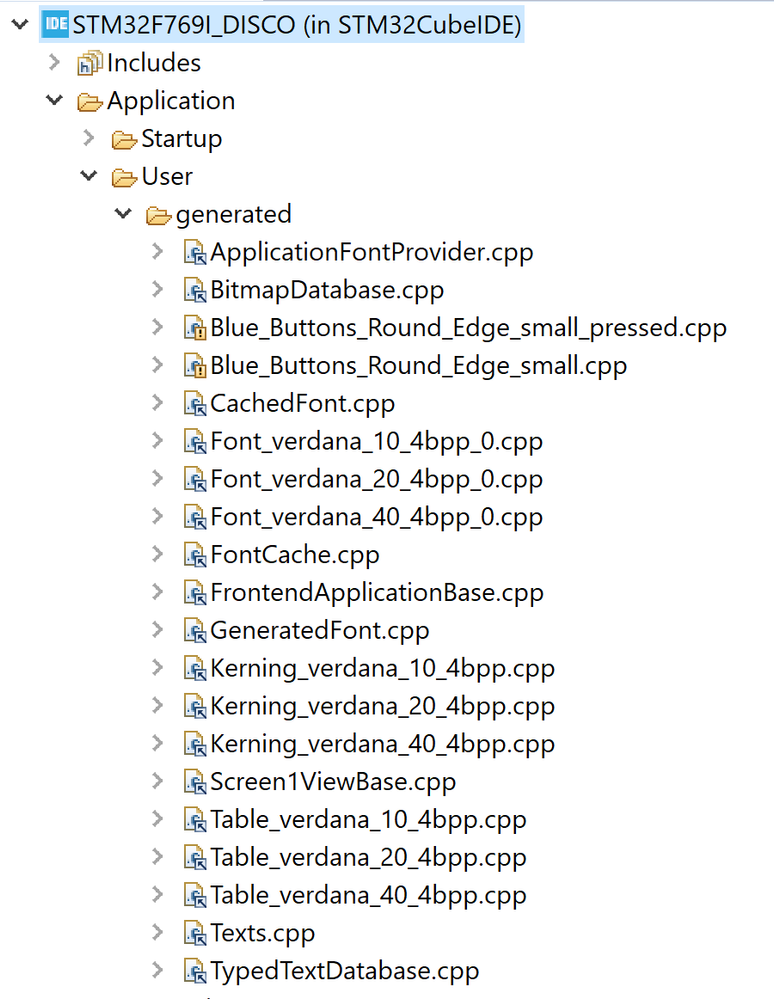
Task: Click the BitmapDatabase.cpp file icon
Action: [x=194, y=291]
